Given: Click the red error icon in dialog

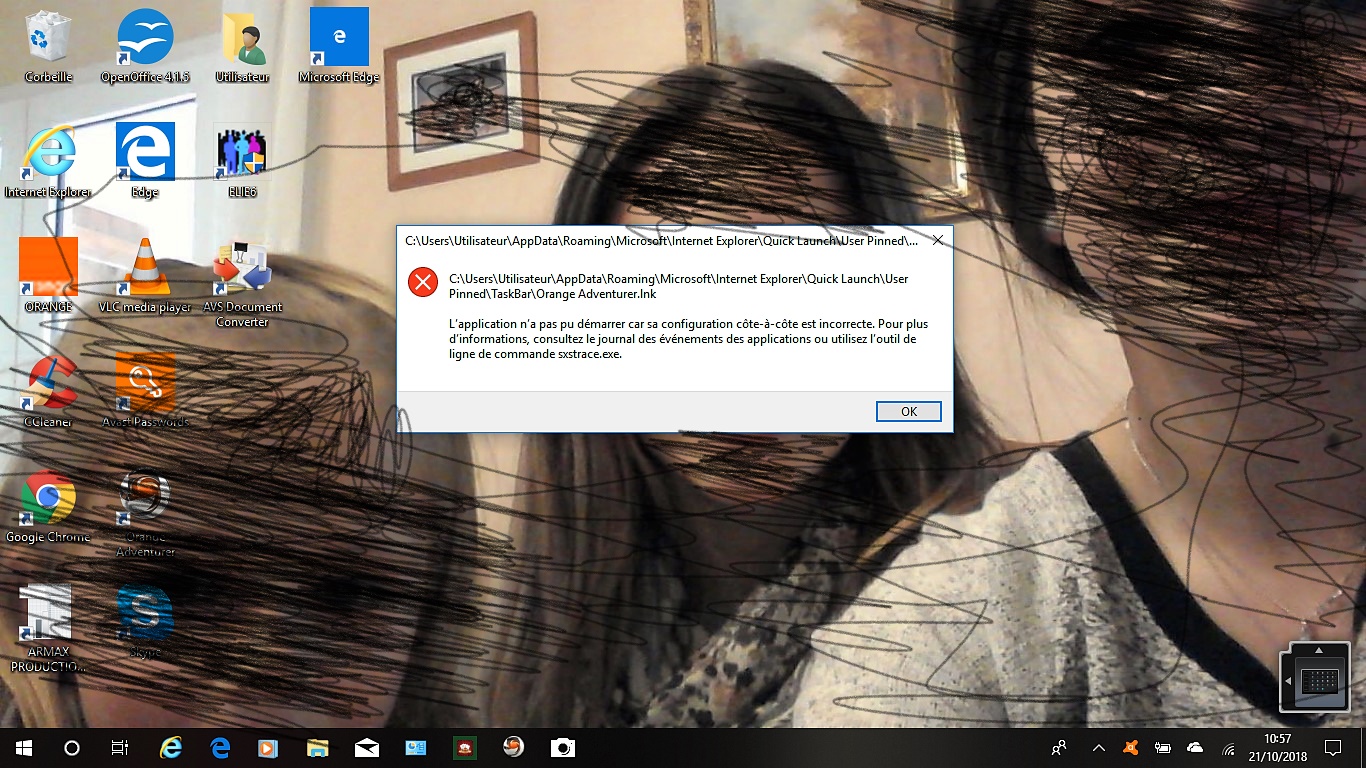Looking at the screenshot, I should click(x=423, y=283).
